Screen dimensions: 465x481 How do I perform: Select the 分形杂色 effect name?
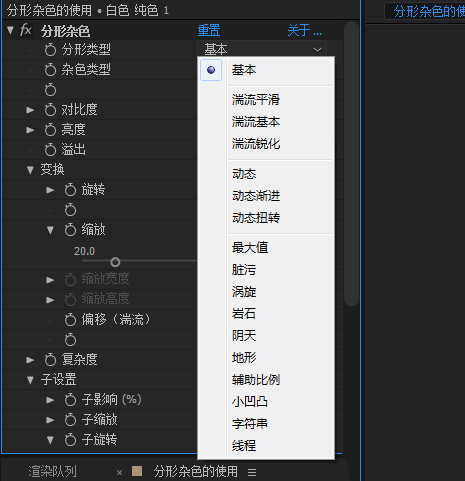[x=66, y=32]
